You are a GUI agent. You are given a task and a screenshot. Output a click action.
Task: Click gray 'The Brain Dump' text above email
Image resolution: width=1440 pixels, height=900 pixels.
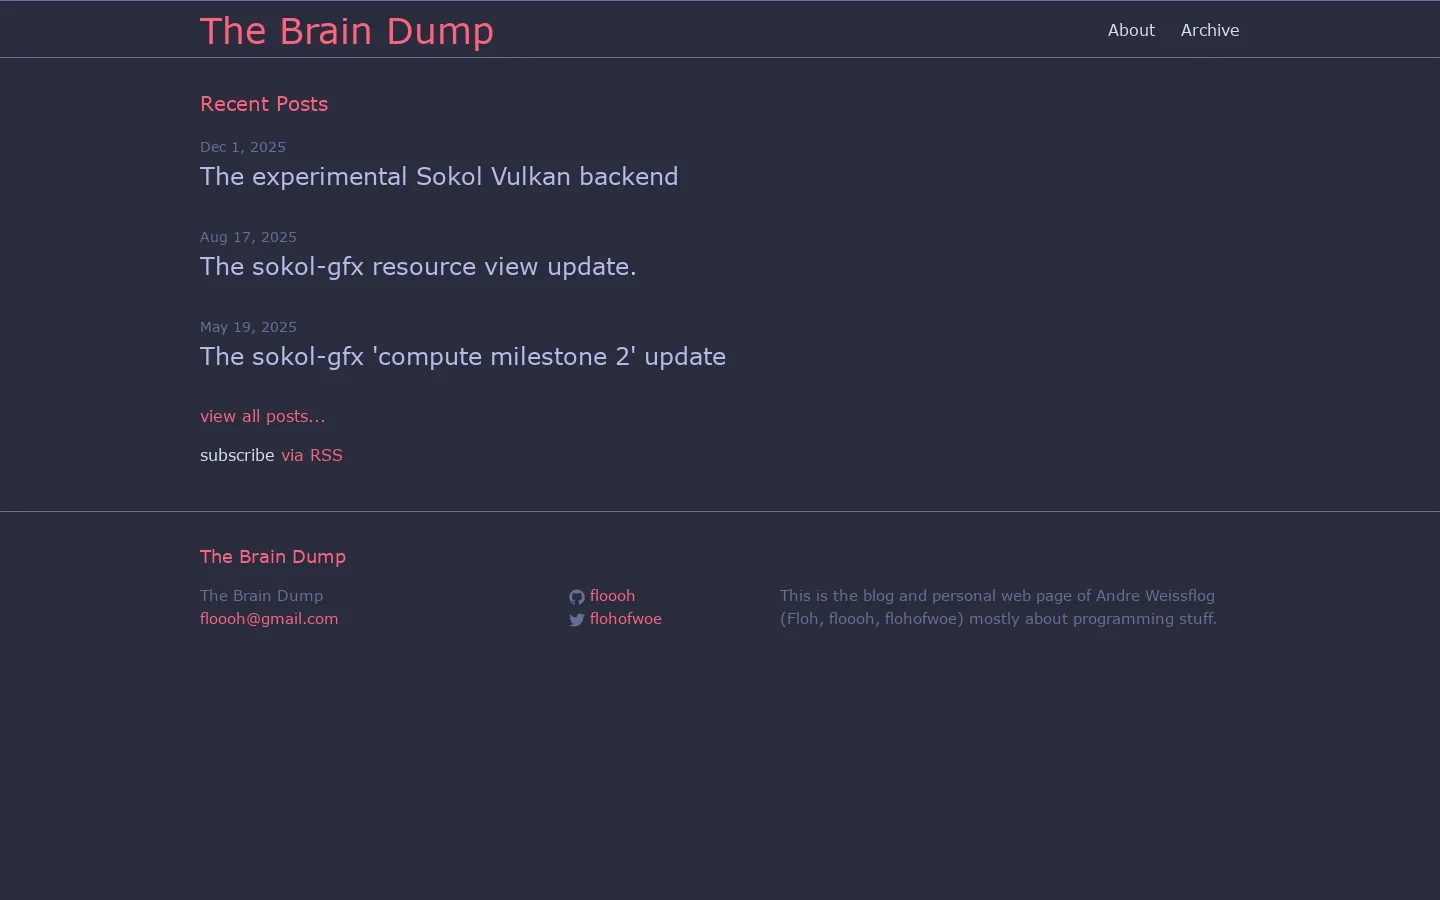click(262, 595)
